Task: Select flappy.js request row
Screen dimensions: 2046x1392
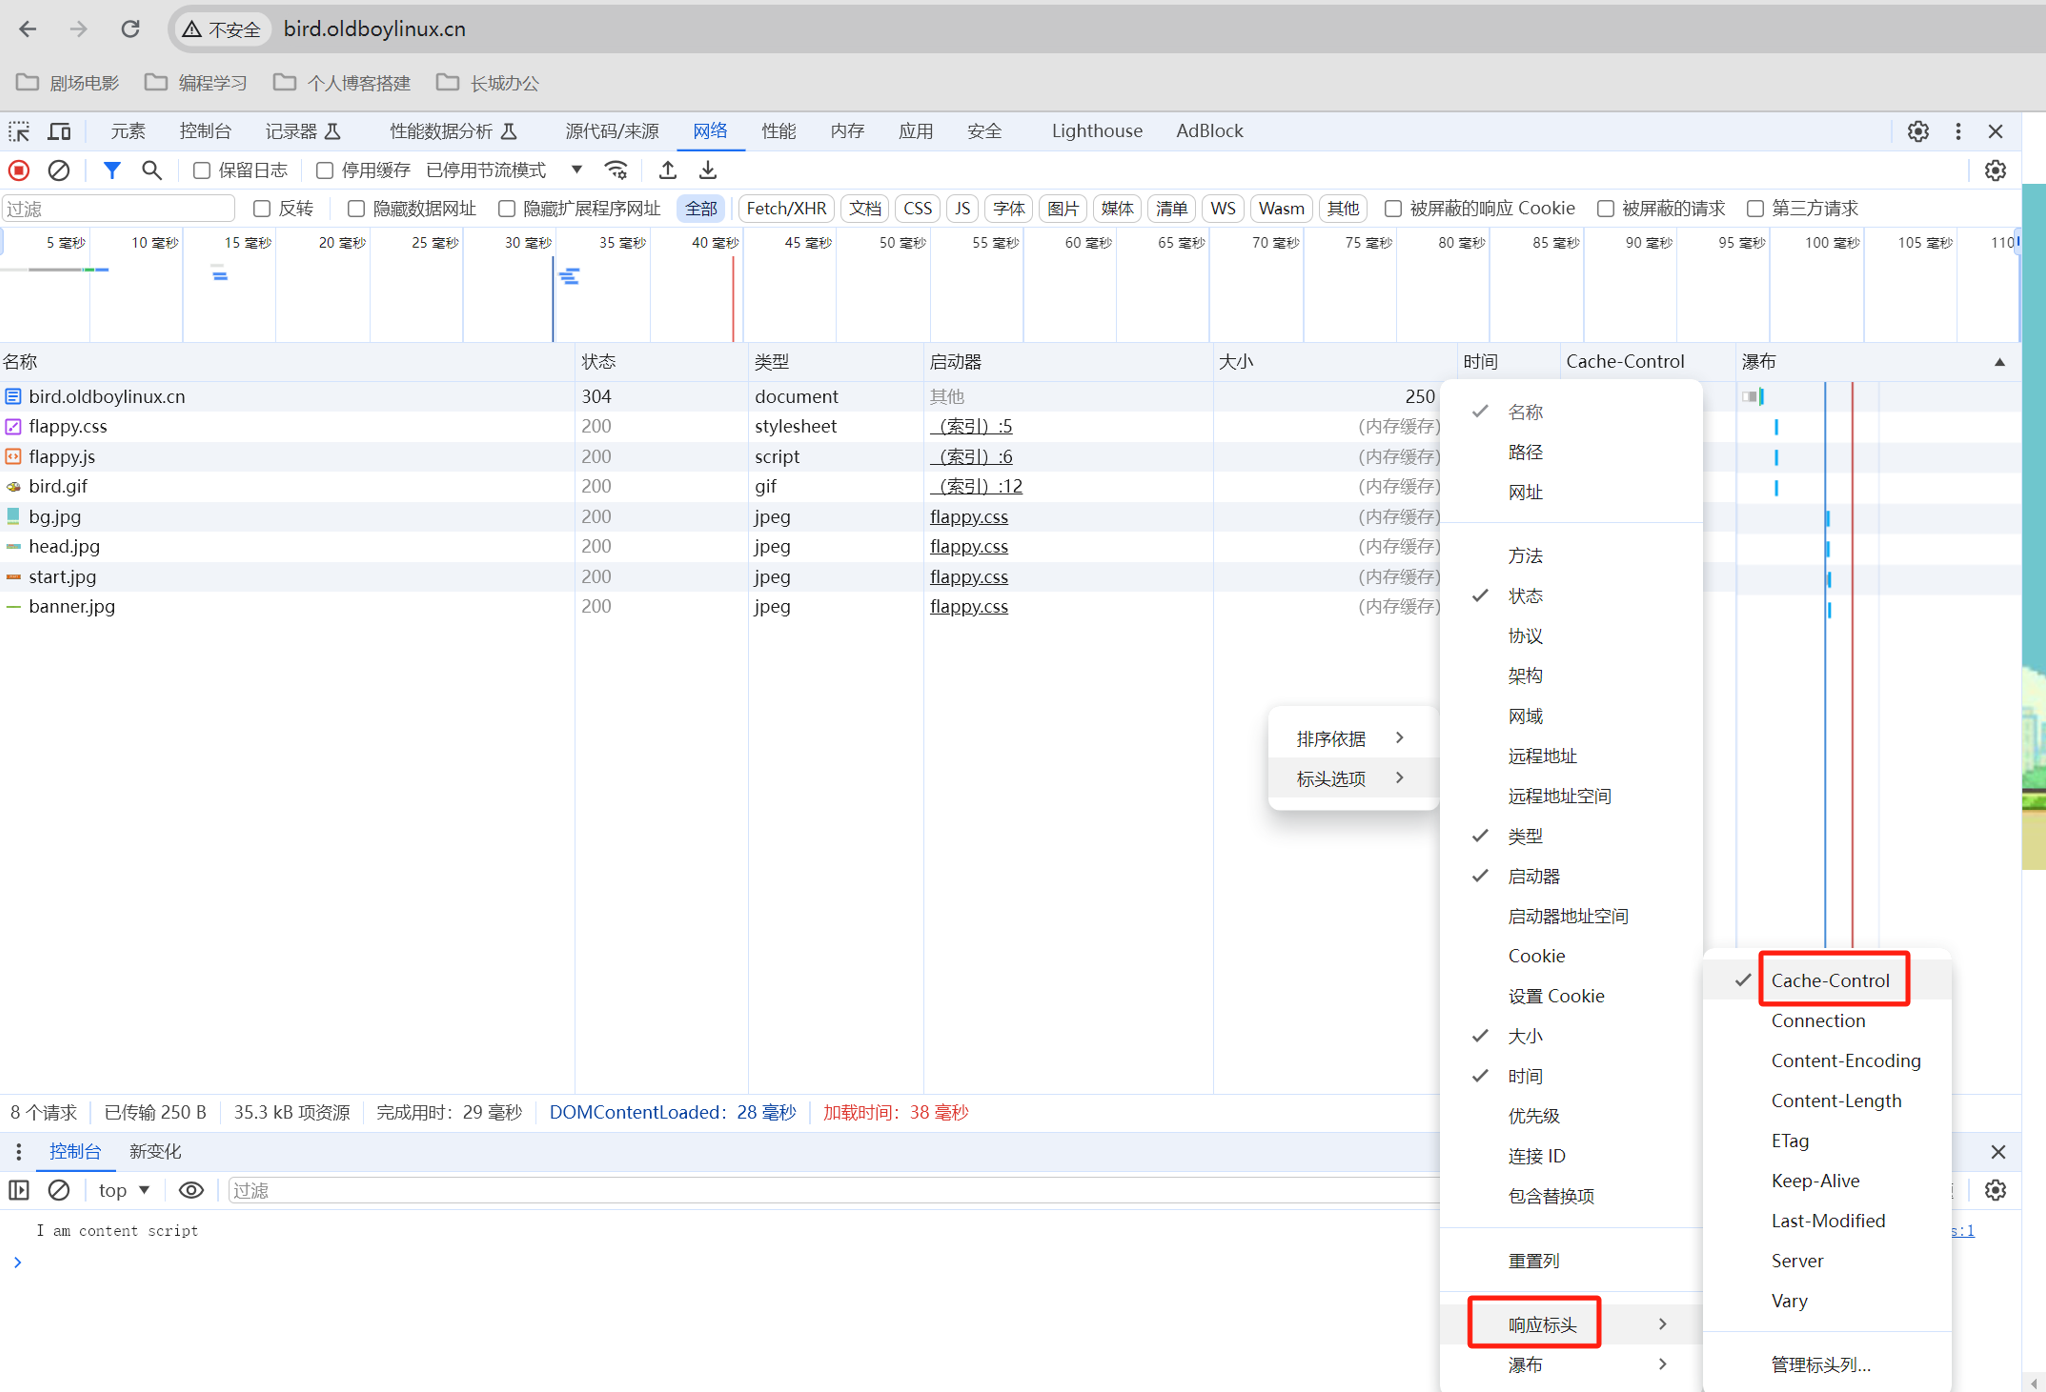Action: 720,456
